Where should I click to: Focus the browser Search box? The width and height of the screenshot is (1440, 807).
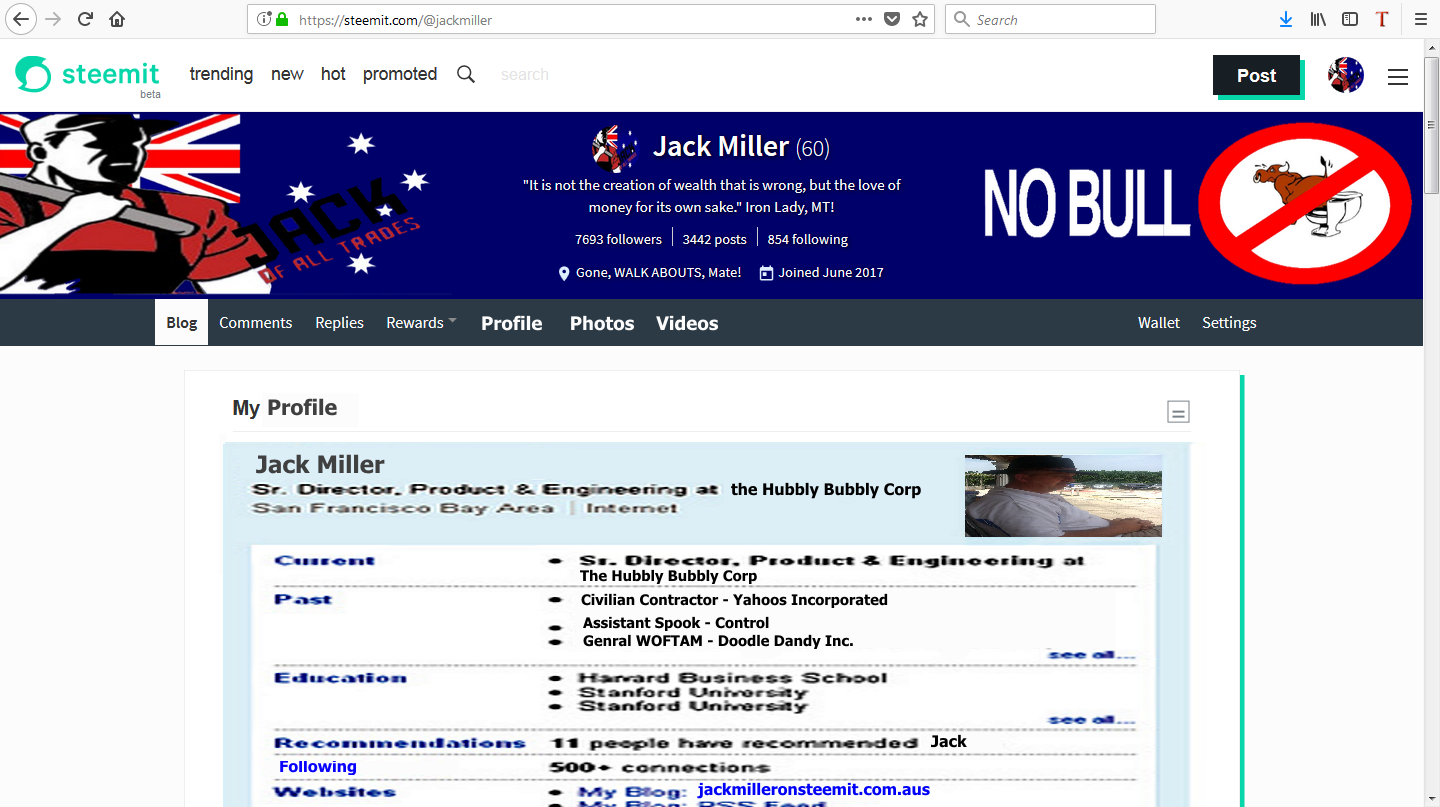pyautogui.click(x=1050, y=19)
